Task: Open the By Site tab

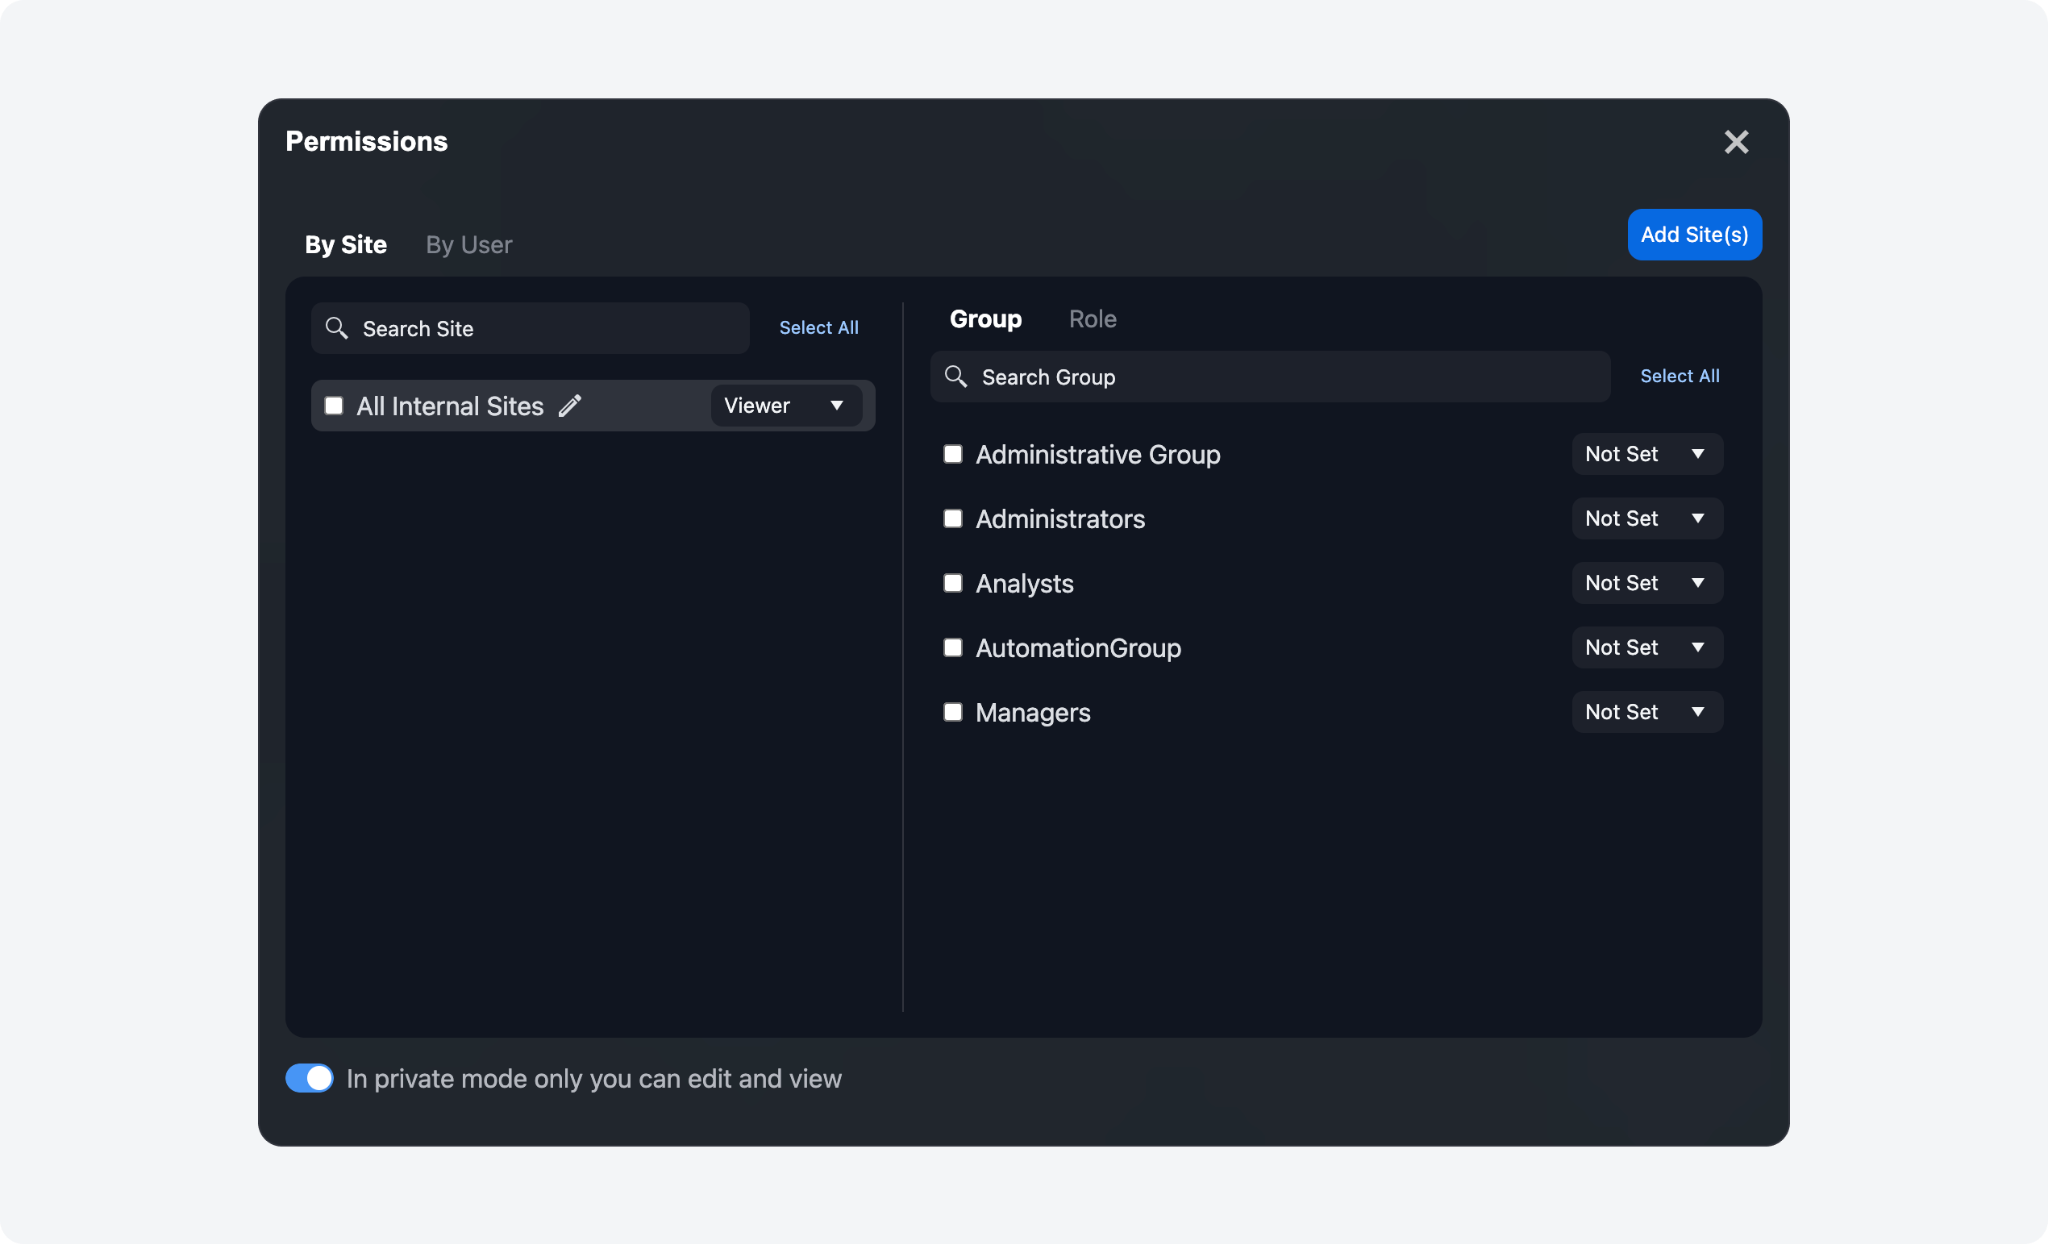Action: click(x=345, y=245)
